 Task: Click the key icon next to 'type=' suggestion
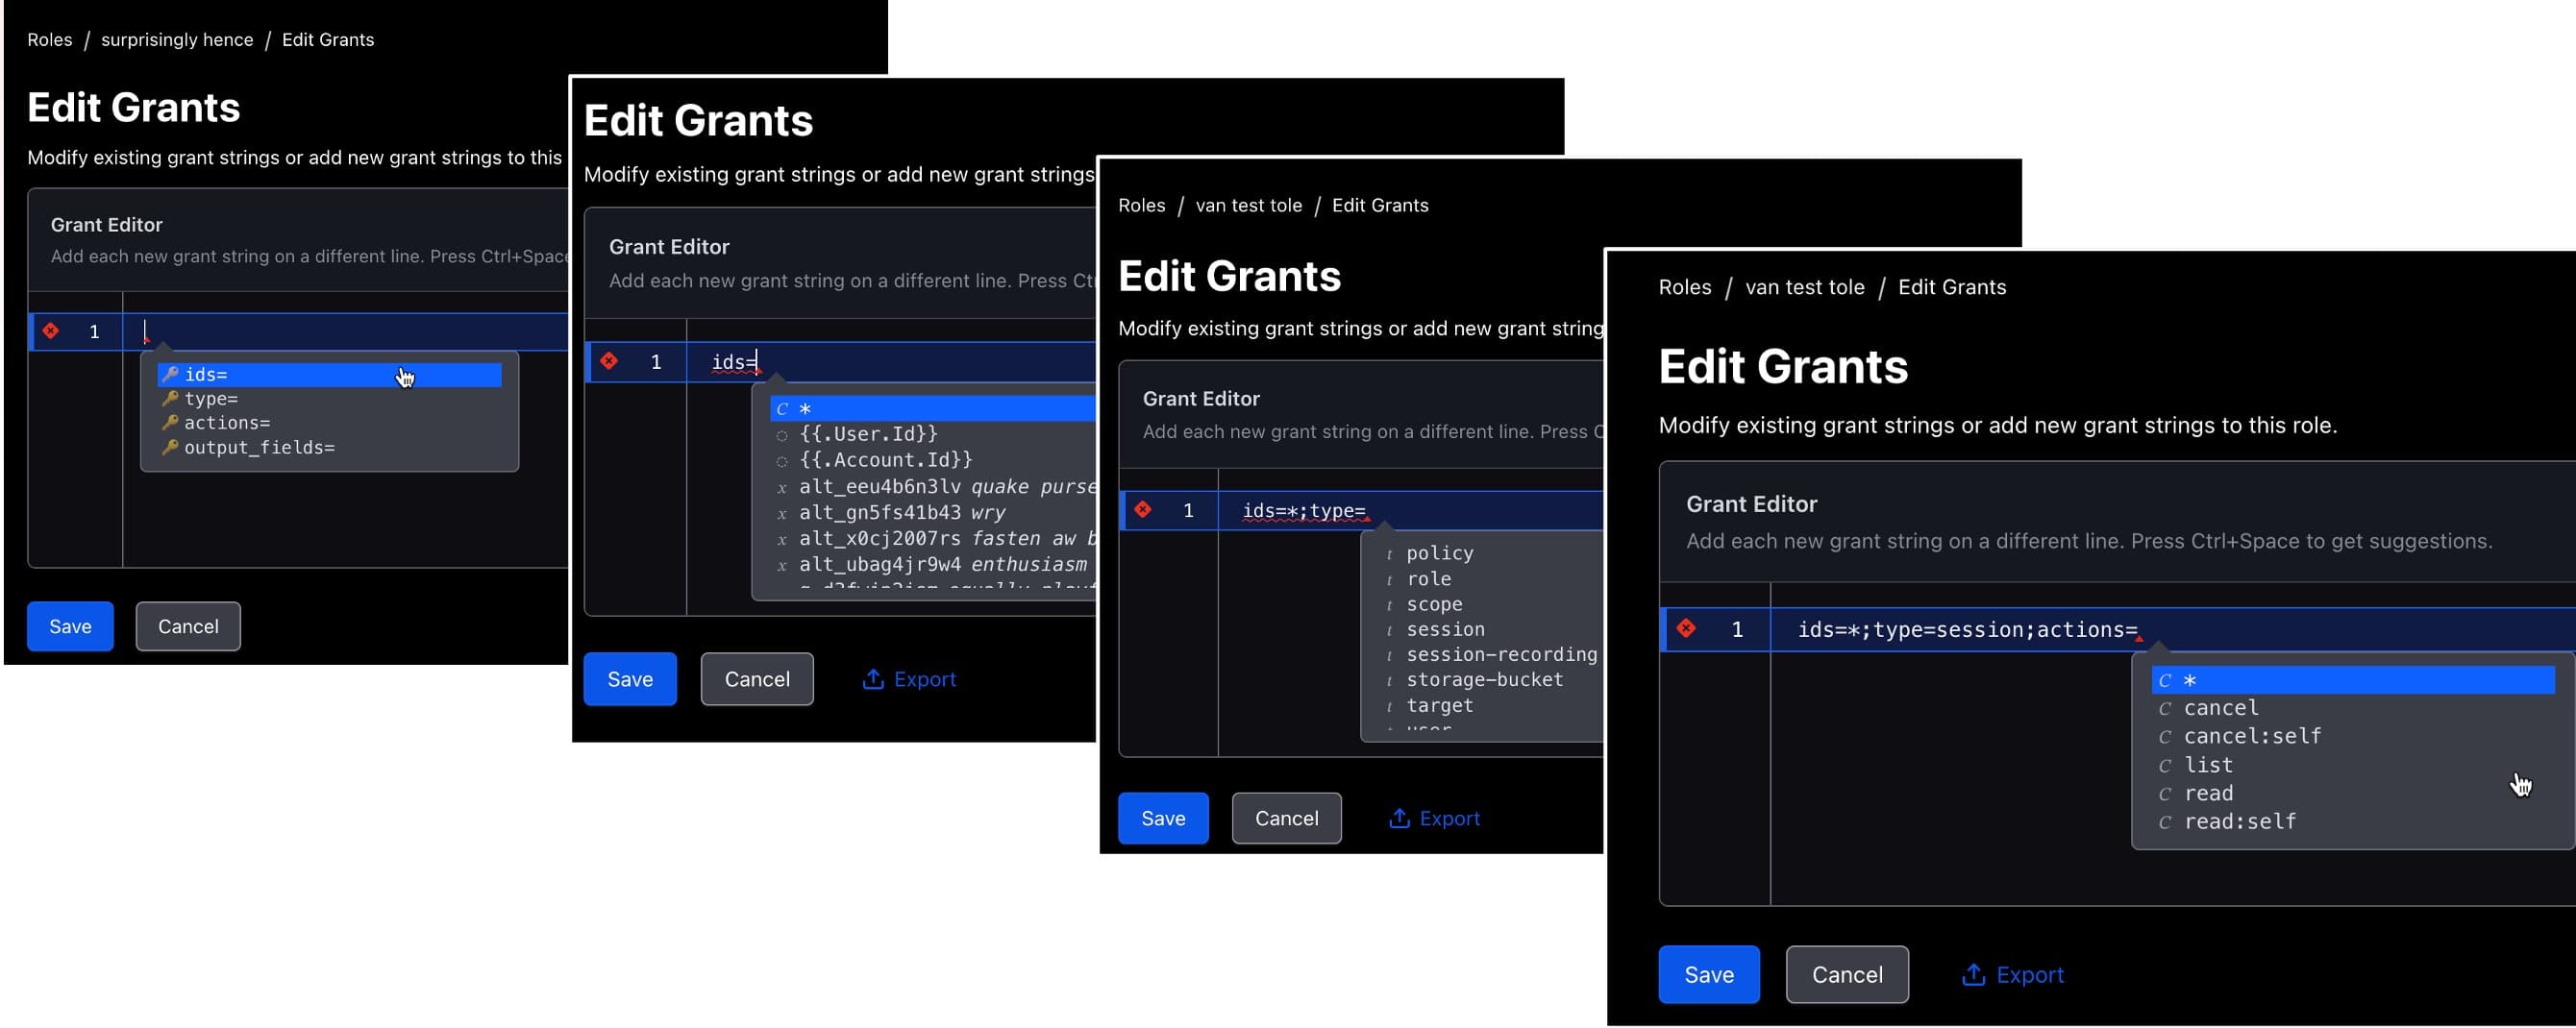[x=170, y=398]
